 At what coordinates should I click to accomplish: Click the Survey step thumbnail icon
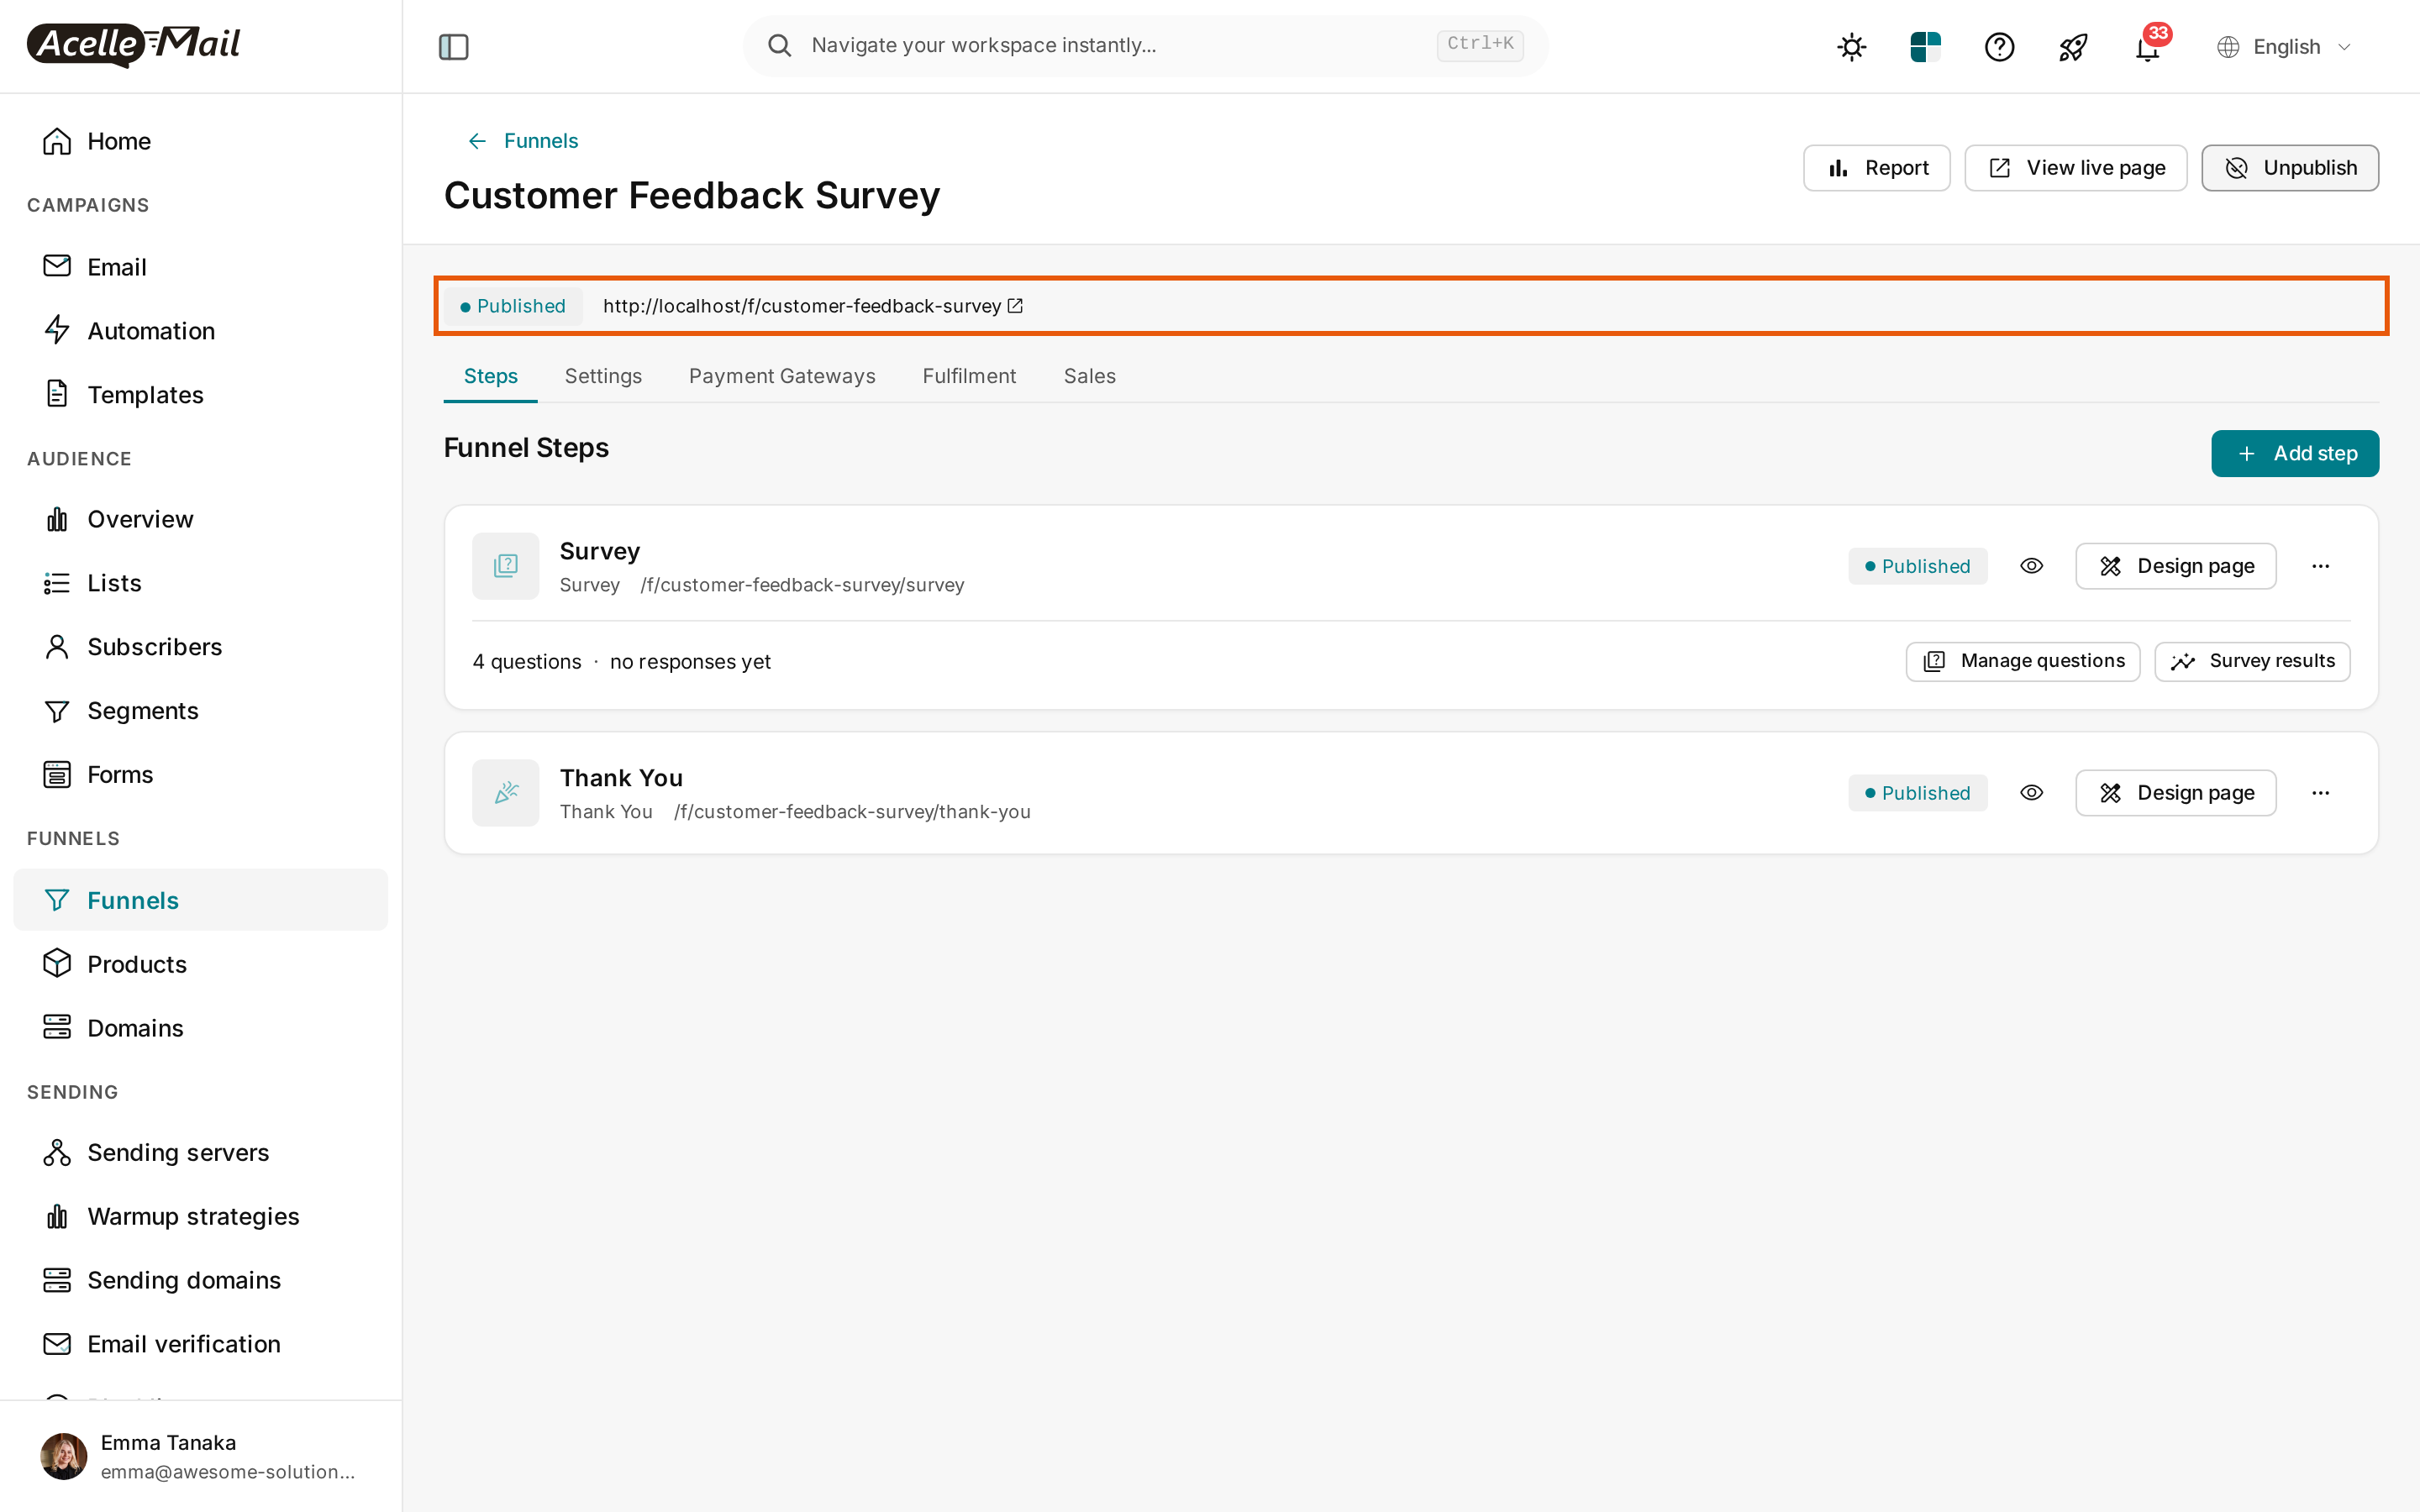(505, 566)
